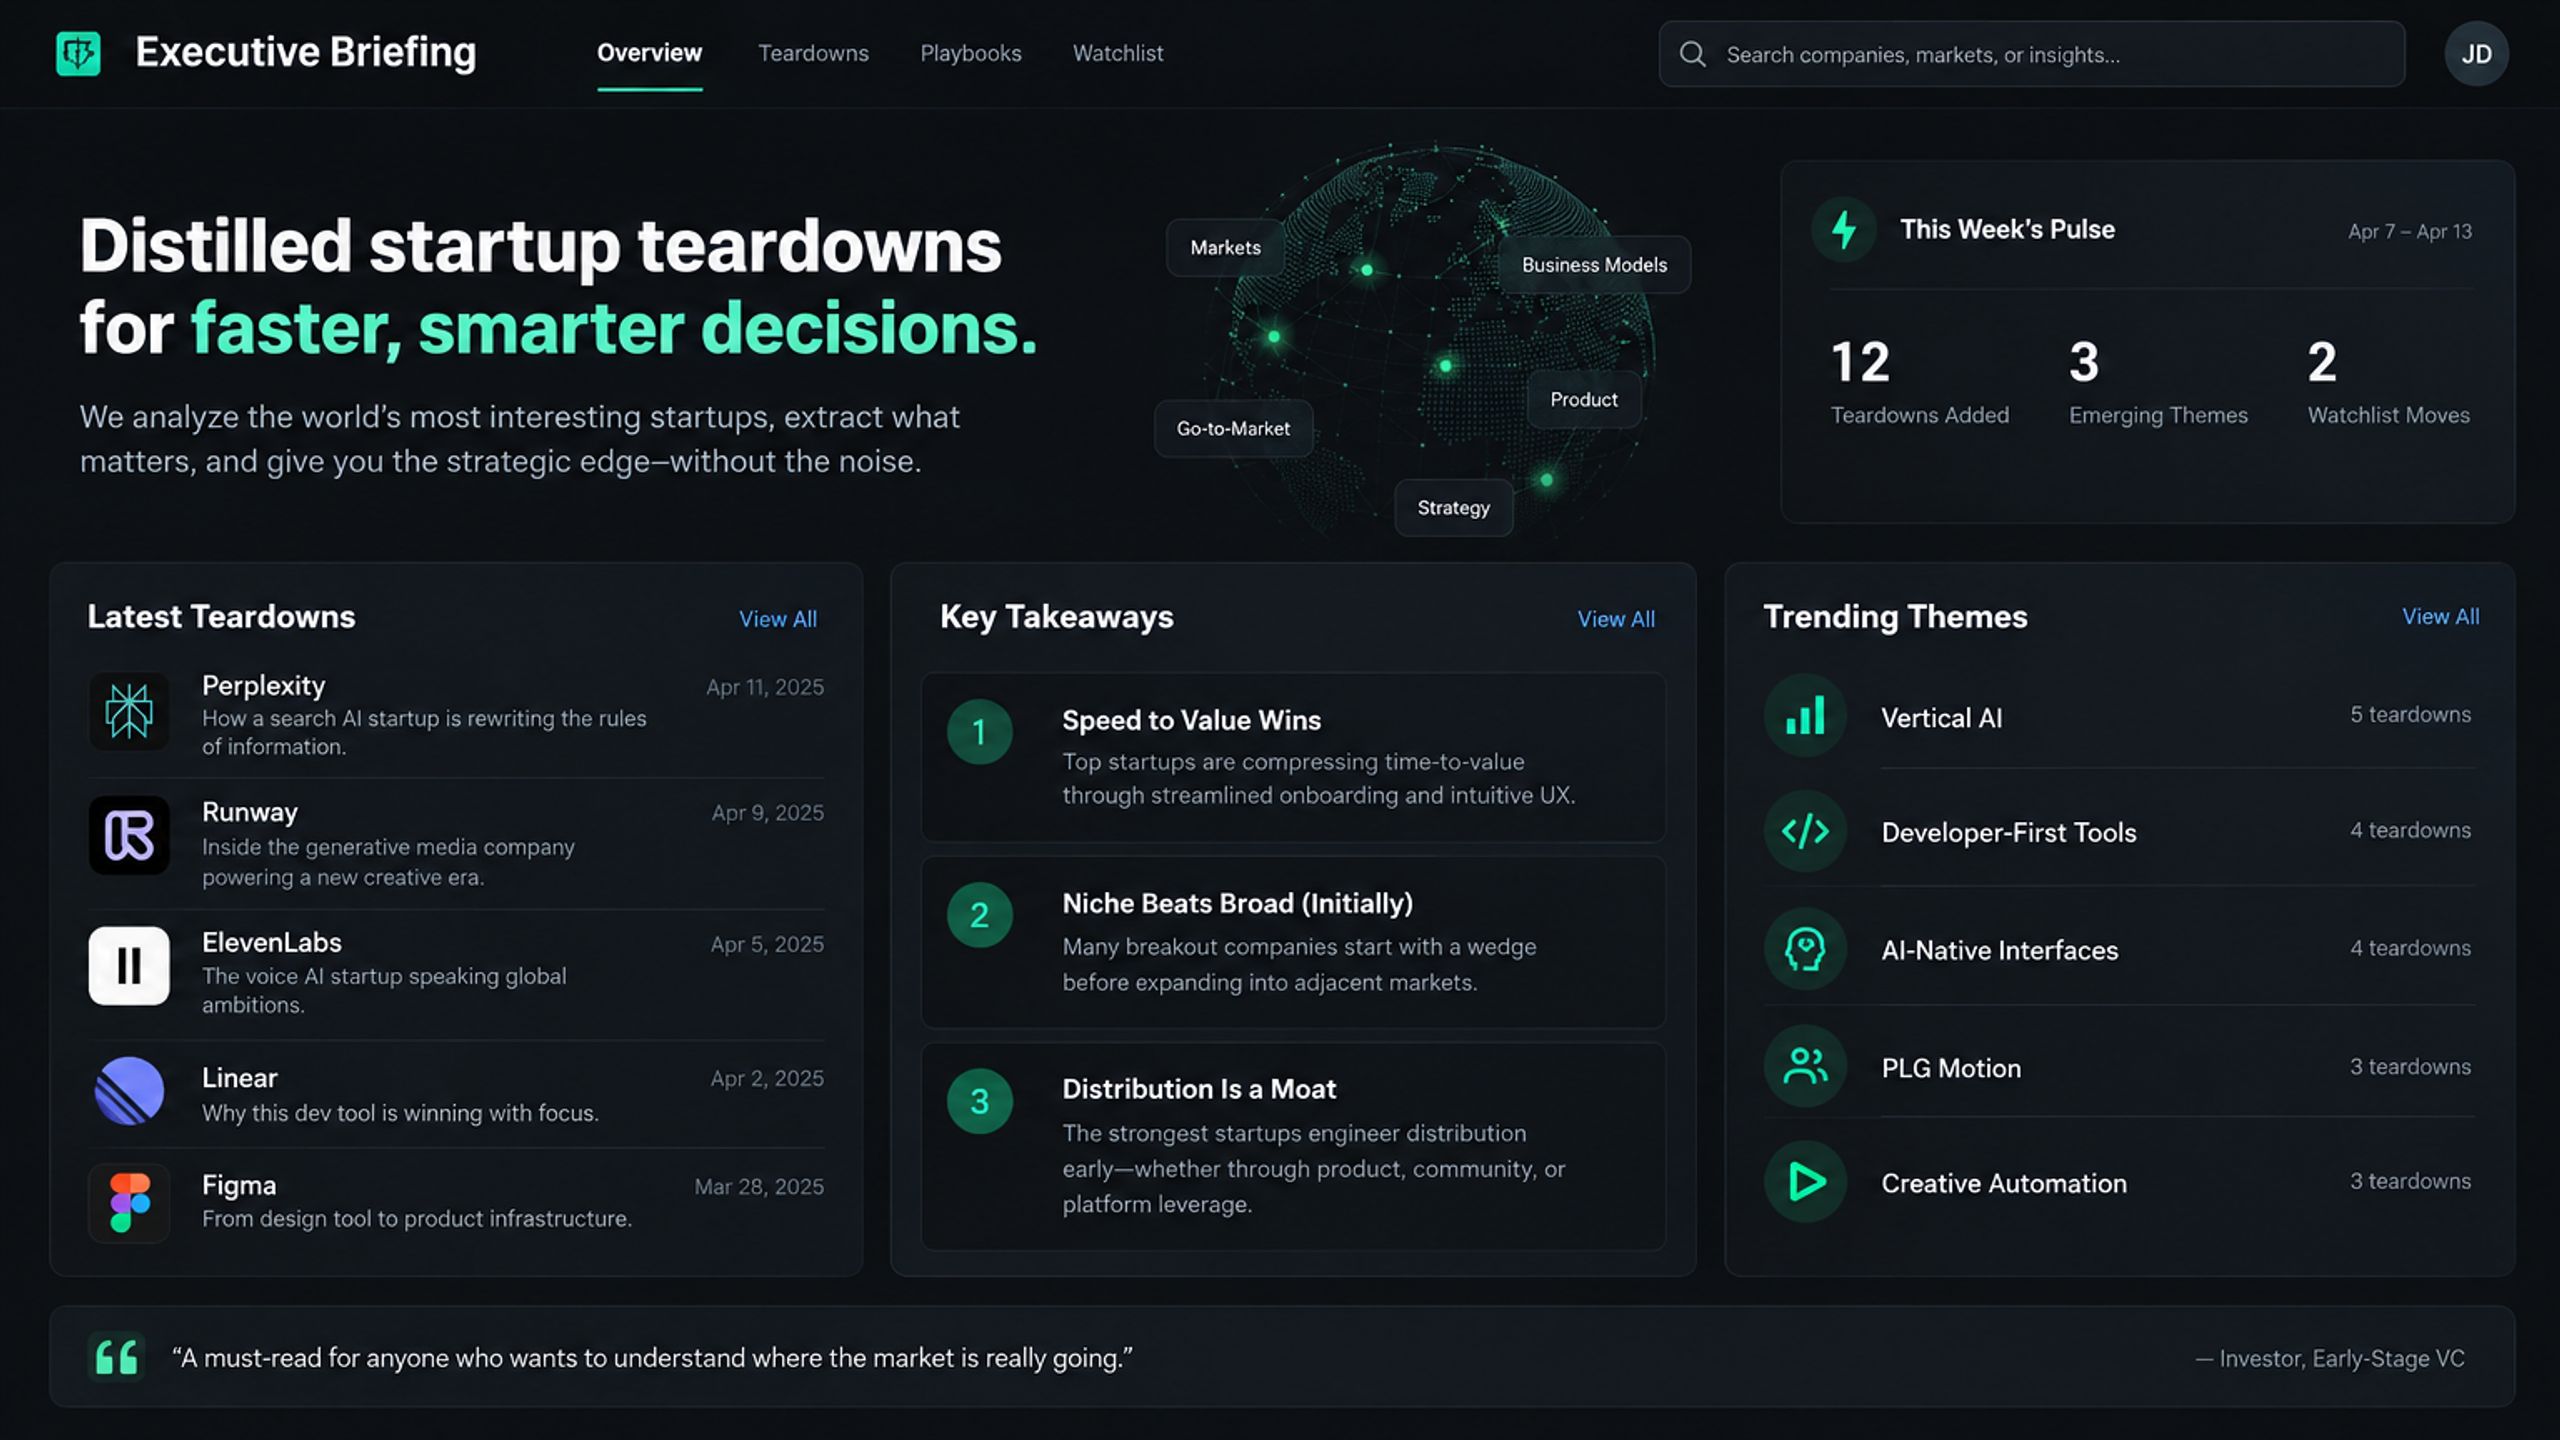Click View All in Key Takeaways
The height and width of the screenshot is (1440, 2560).
1616,619
